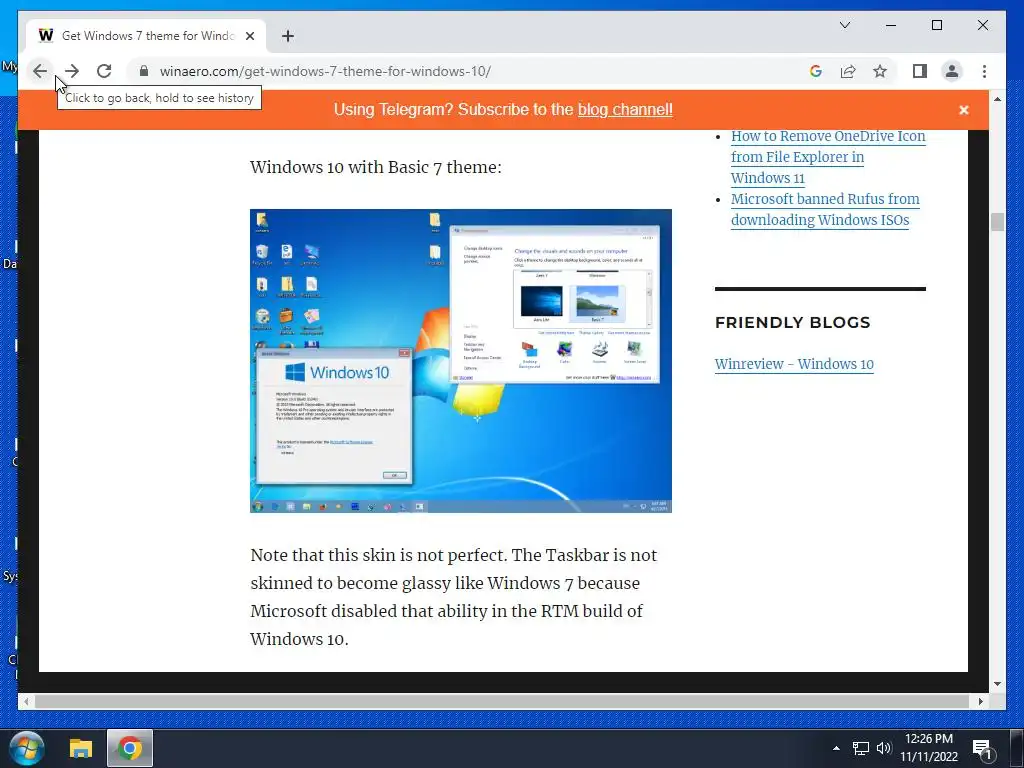View site information via the lock icon

click(x=144, y=71)
